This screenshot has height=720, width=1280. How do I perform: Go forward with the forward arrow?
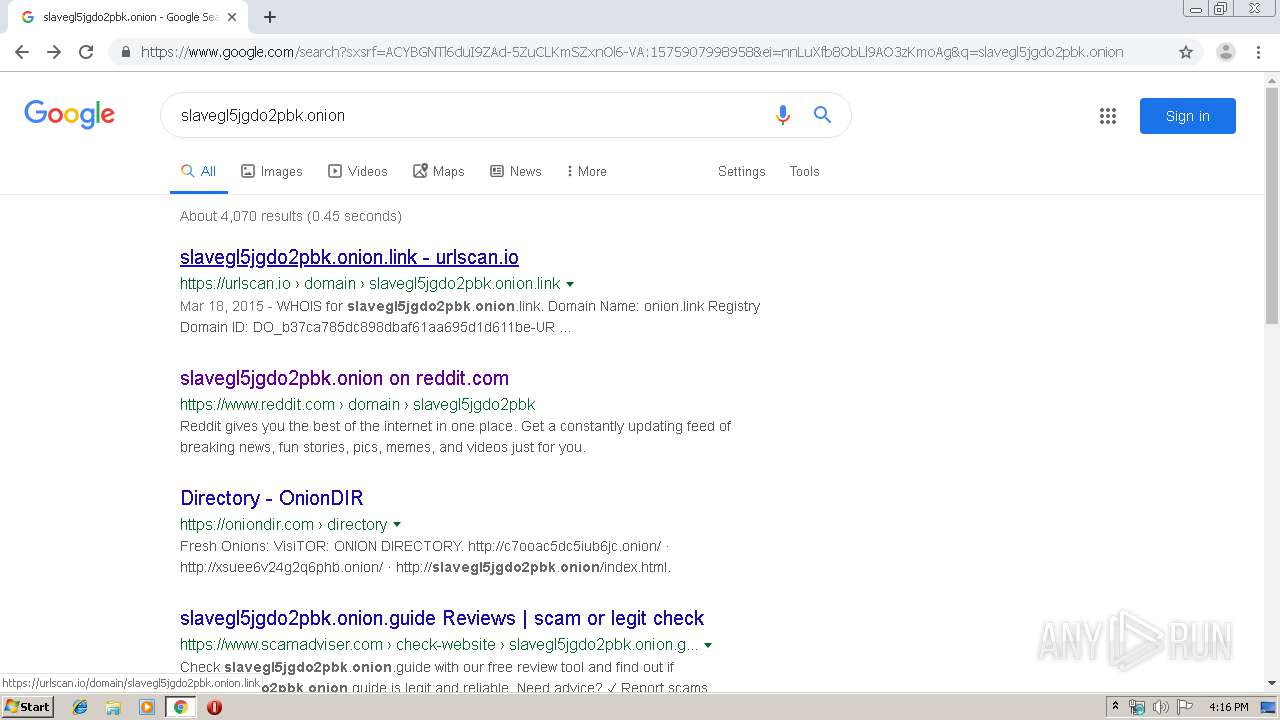[54, 52]
